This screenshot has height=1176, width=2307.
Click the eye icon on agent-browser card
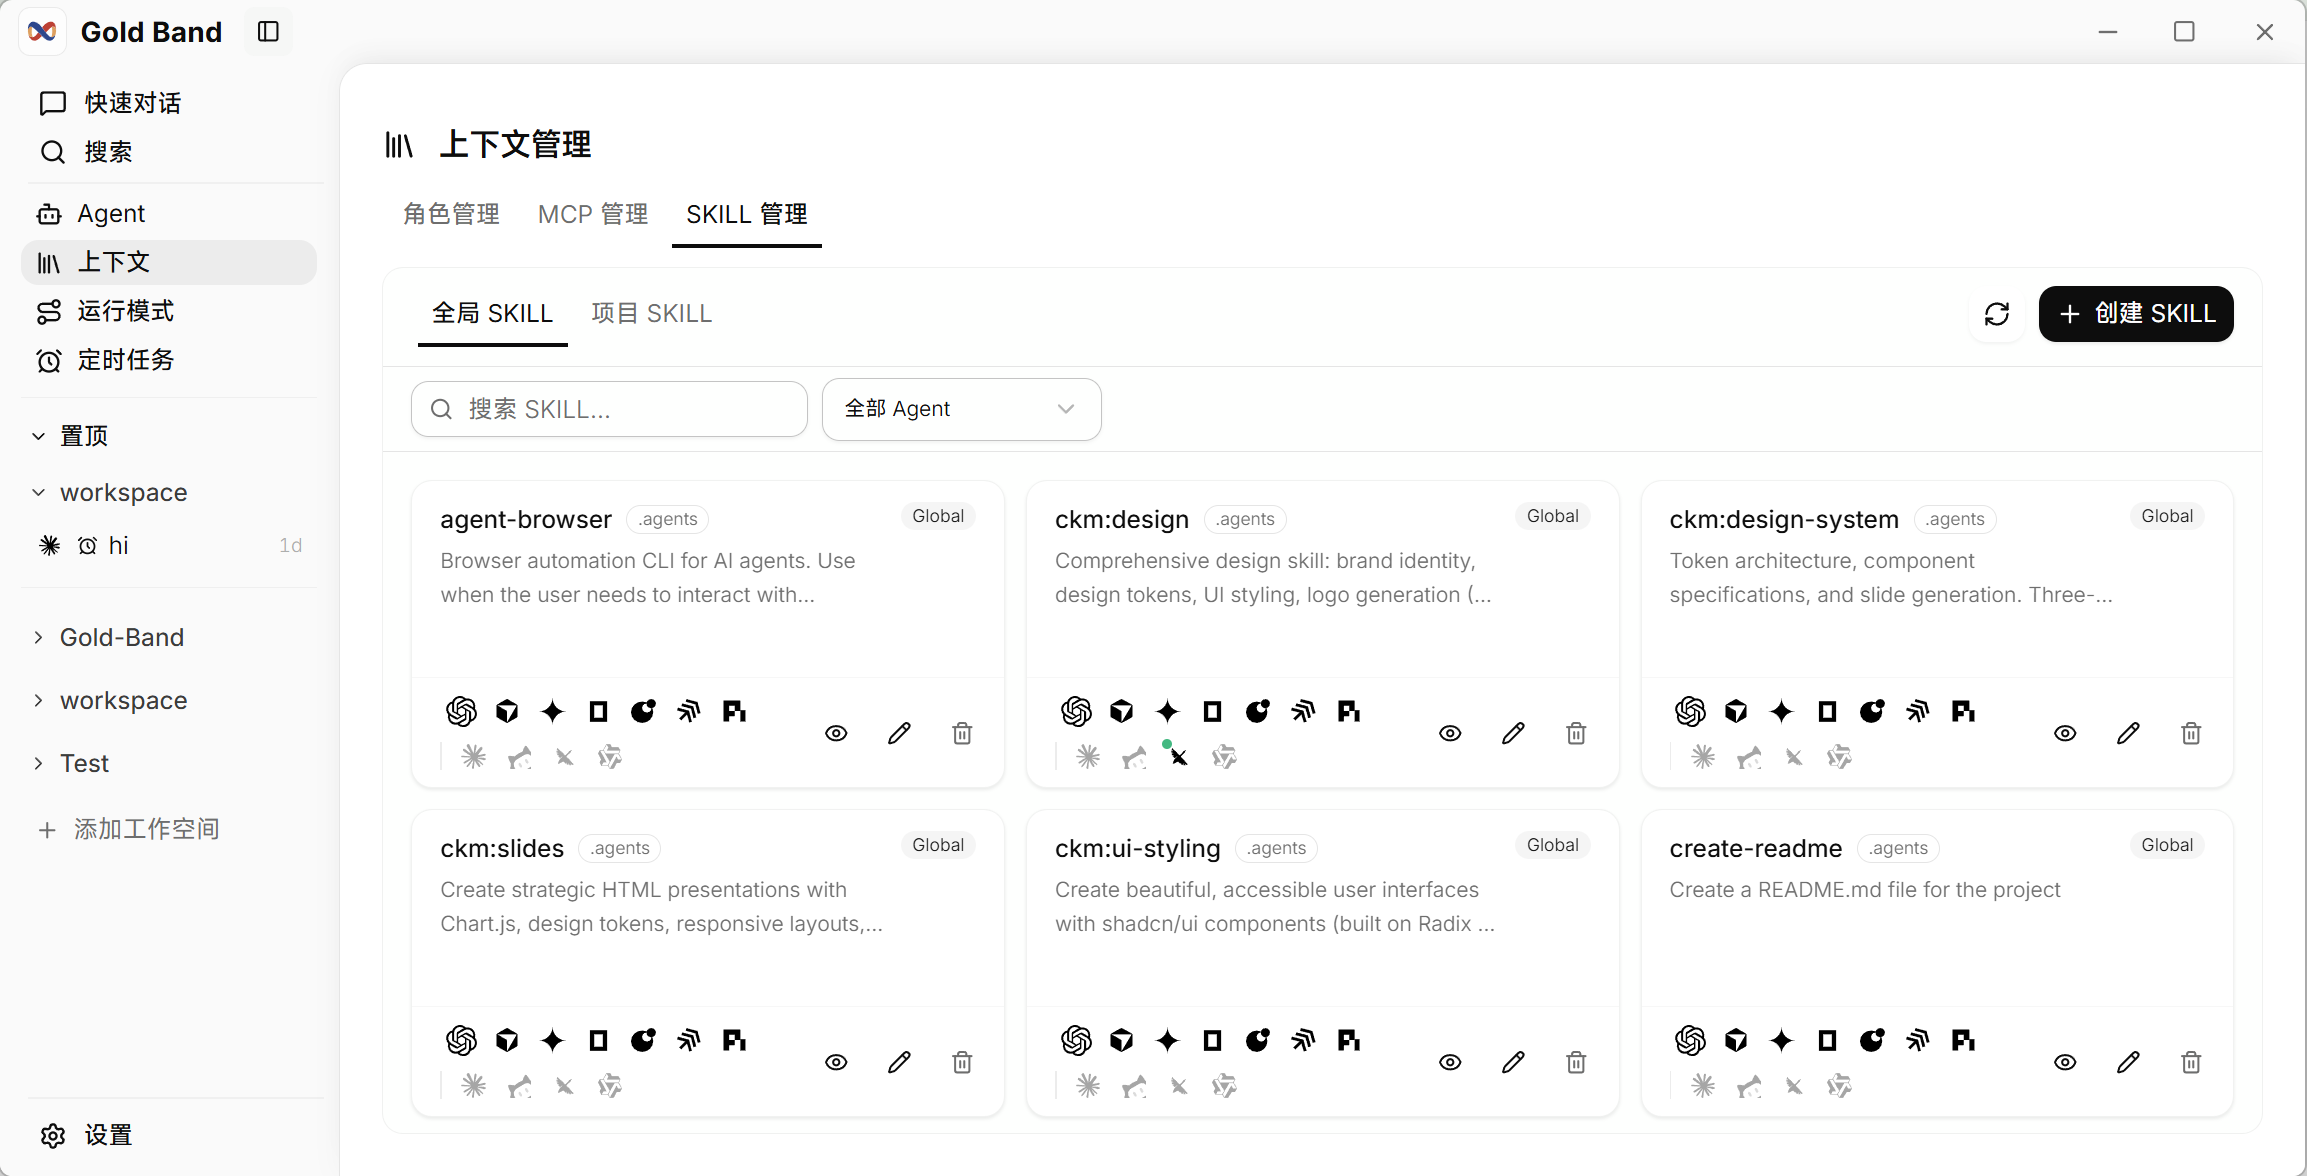[x=836, y=733]
